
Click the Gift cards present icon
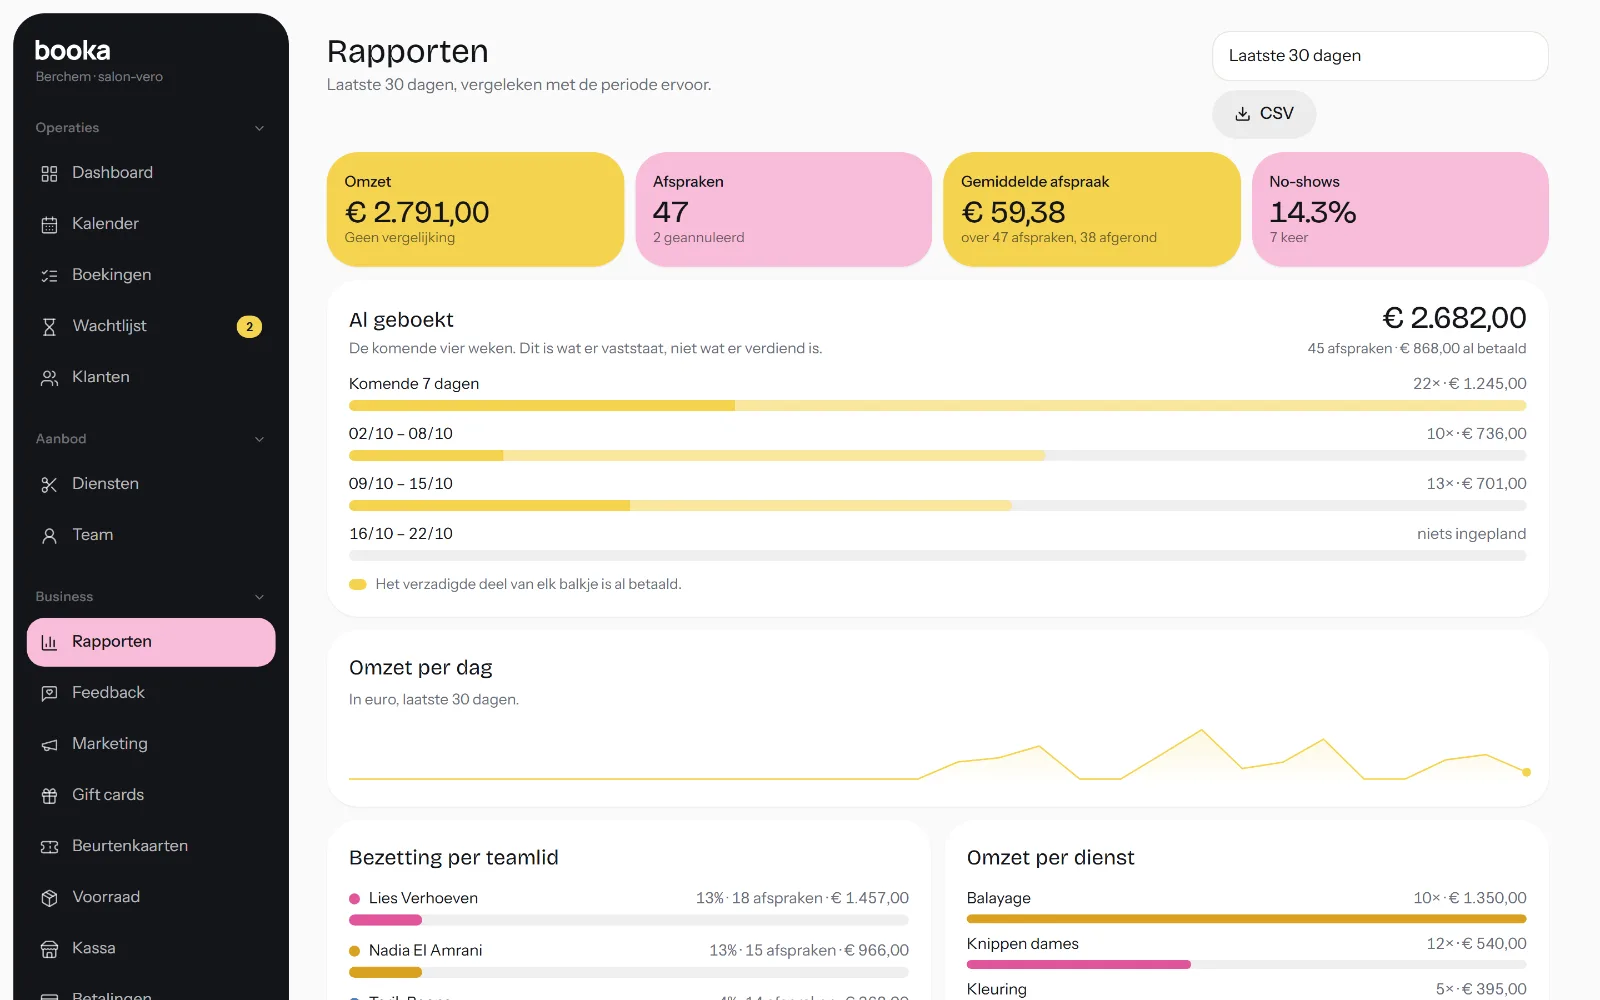click(49, 796)
